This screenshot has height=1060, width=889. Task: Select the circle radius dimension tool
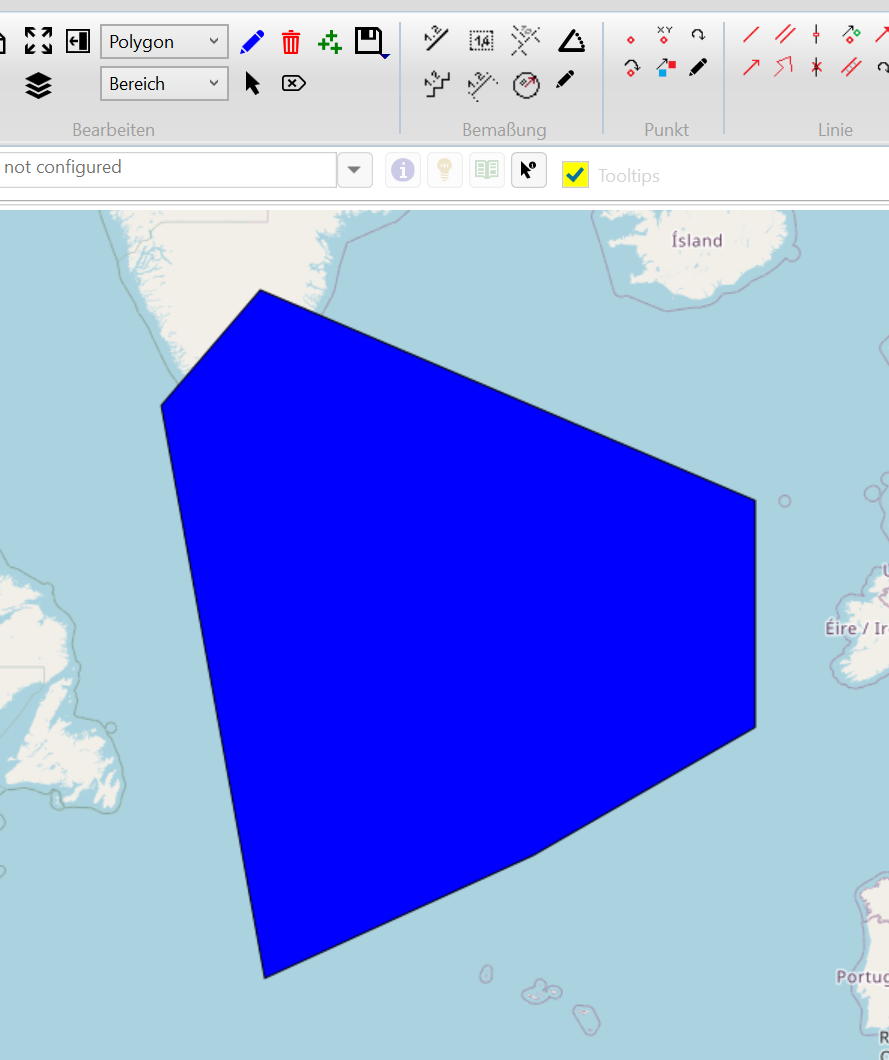[526, 85]
